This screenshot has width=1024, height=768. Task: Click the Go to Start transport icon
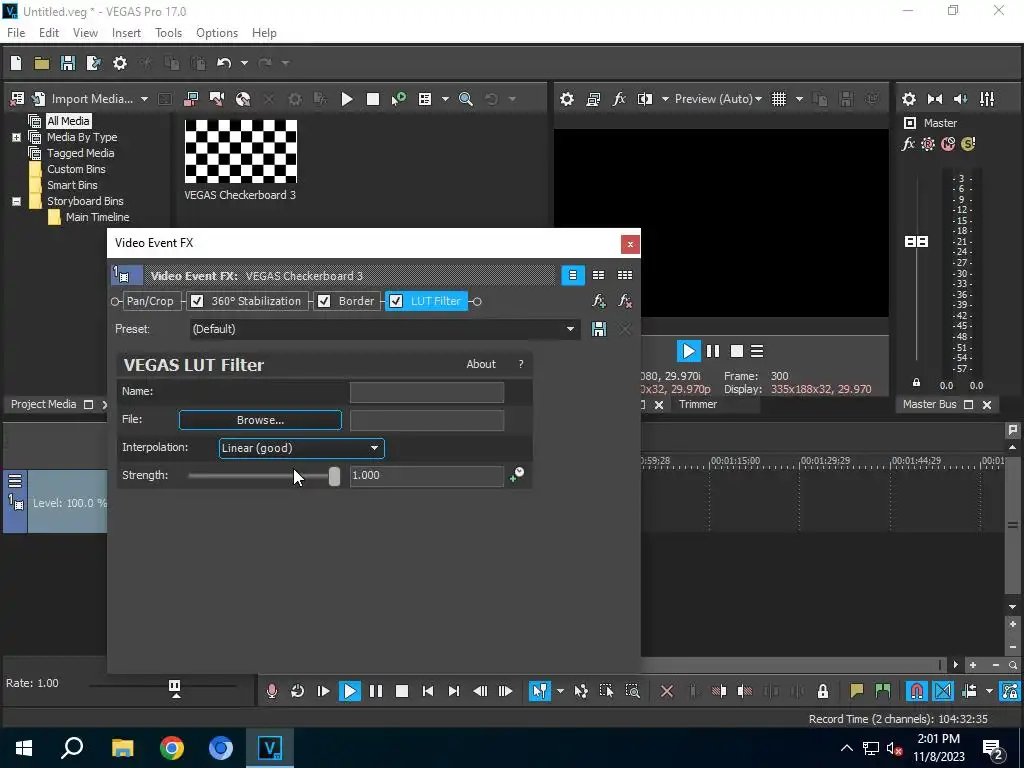(x=428, y=691)
